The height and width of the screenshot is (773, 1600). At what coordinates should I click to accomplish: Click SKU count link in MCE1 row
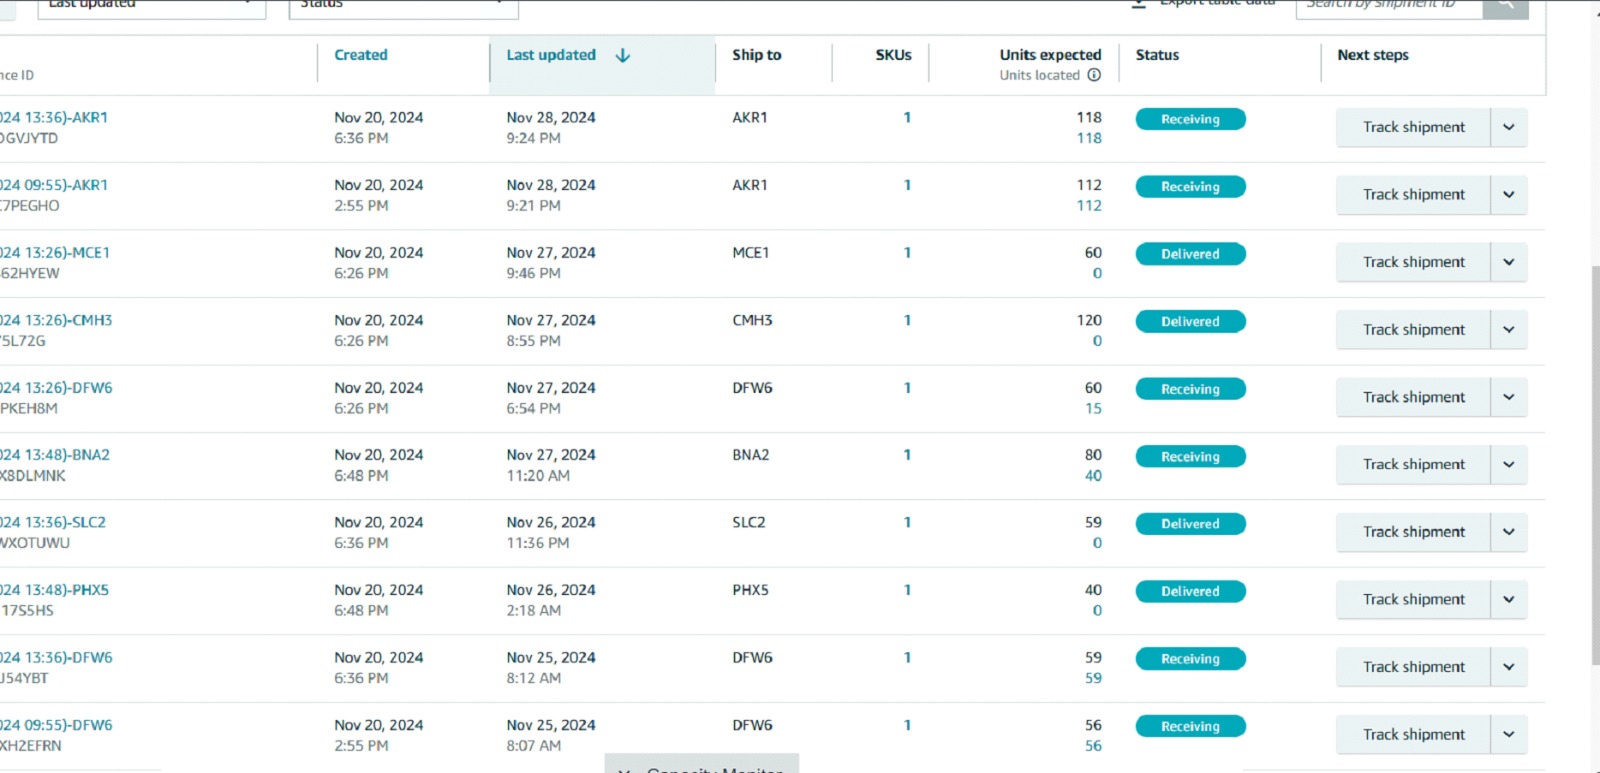pos(907,253)
